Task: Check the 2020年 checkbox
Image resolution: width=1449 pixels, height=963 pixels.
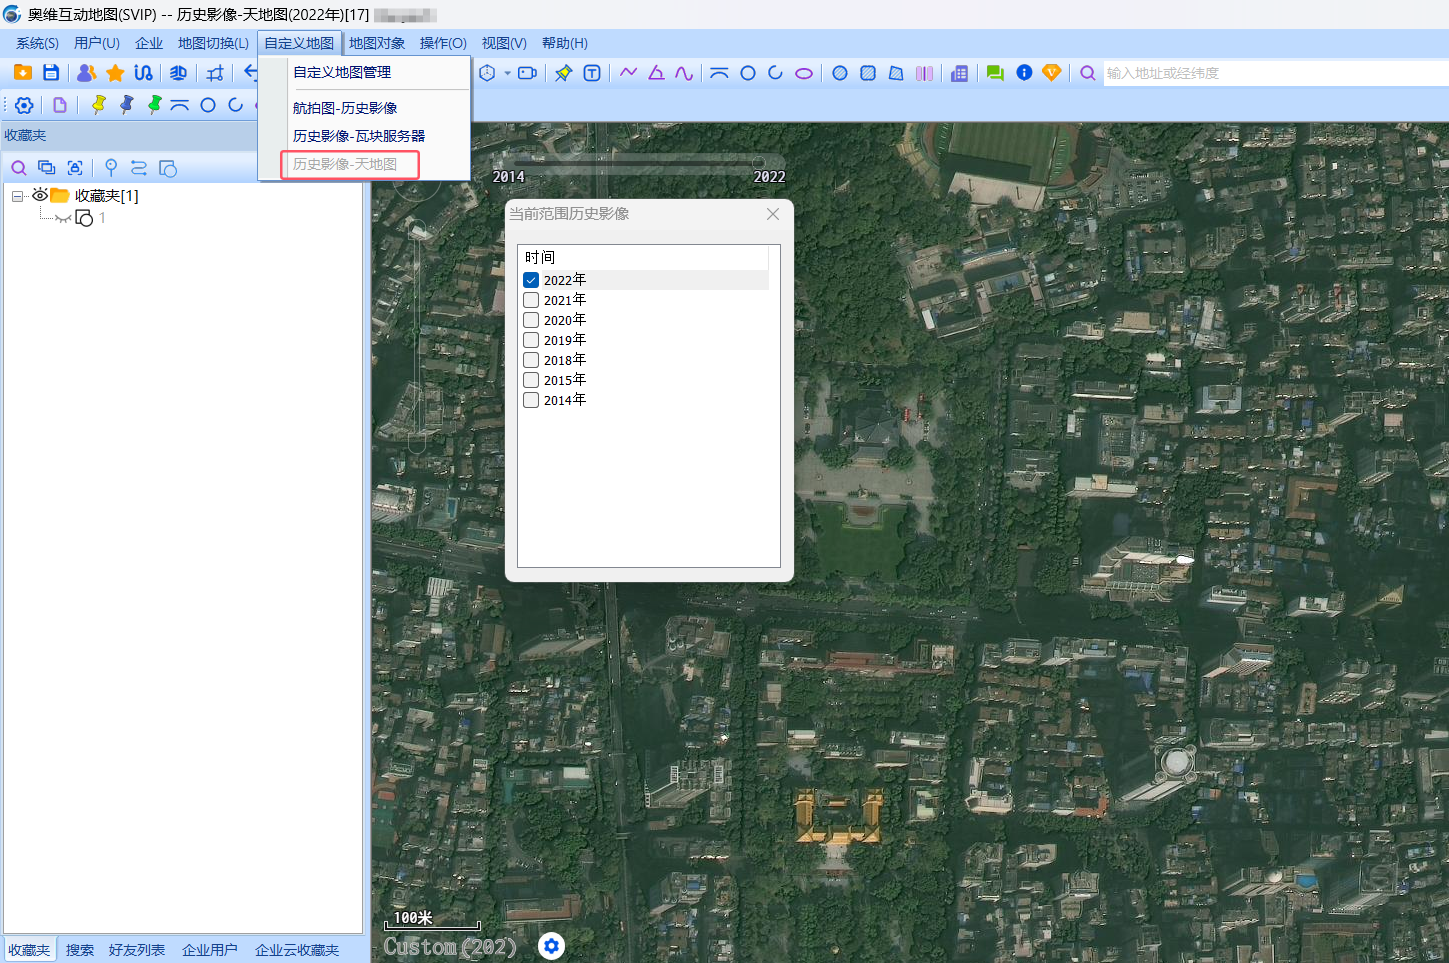Action: tap(531, 320)
